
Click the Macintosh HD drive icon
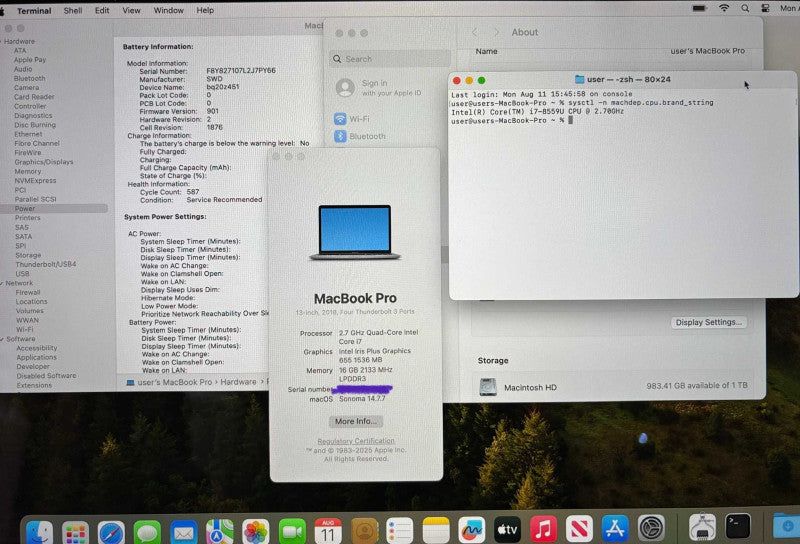(x=488, y=387)
